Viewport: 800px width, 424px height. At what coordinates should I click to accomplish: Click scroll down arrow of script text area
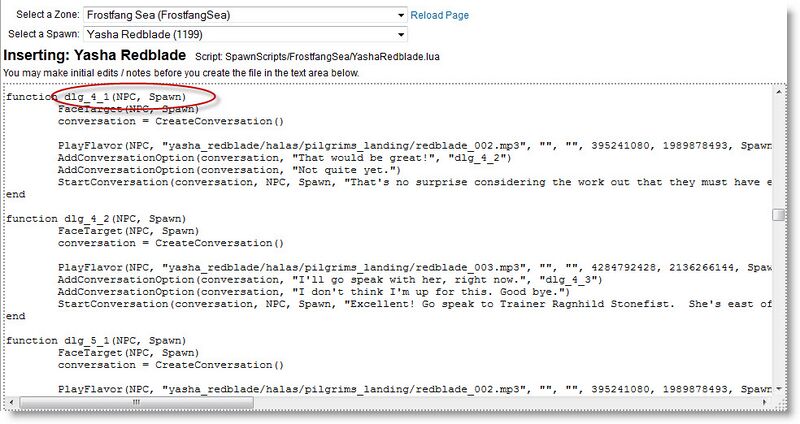[779, 389]
